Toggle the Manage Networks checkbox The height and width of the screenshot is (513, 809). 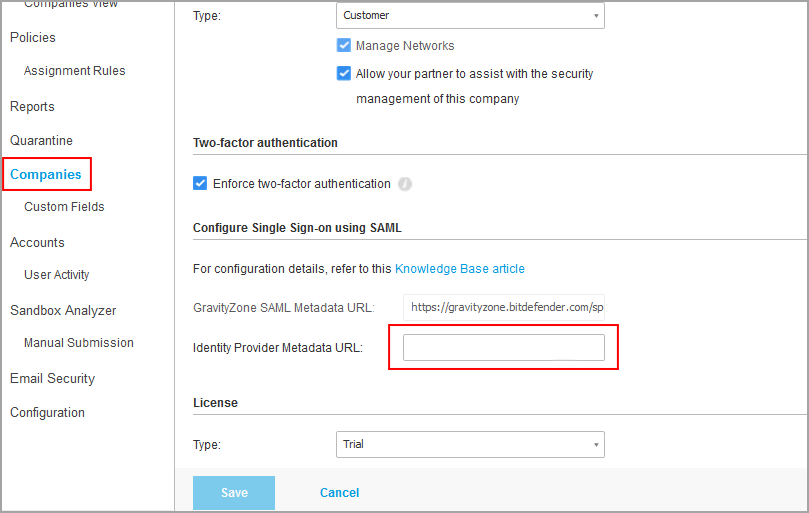point(344,45)
